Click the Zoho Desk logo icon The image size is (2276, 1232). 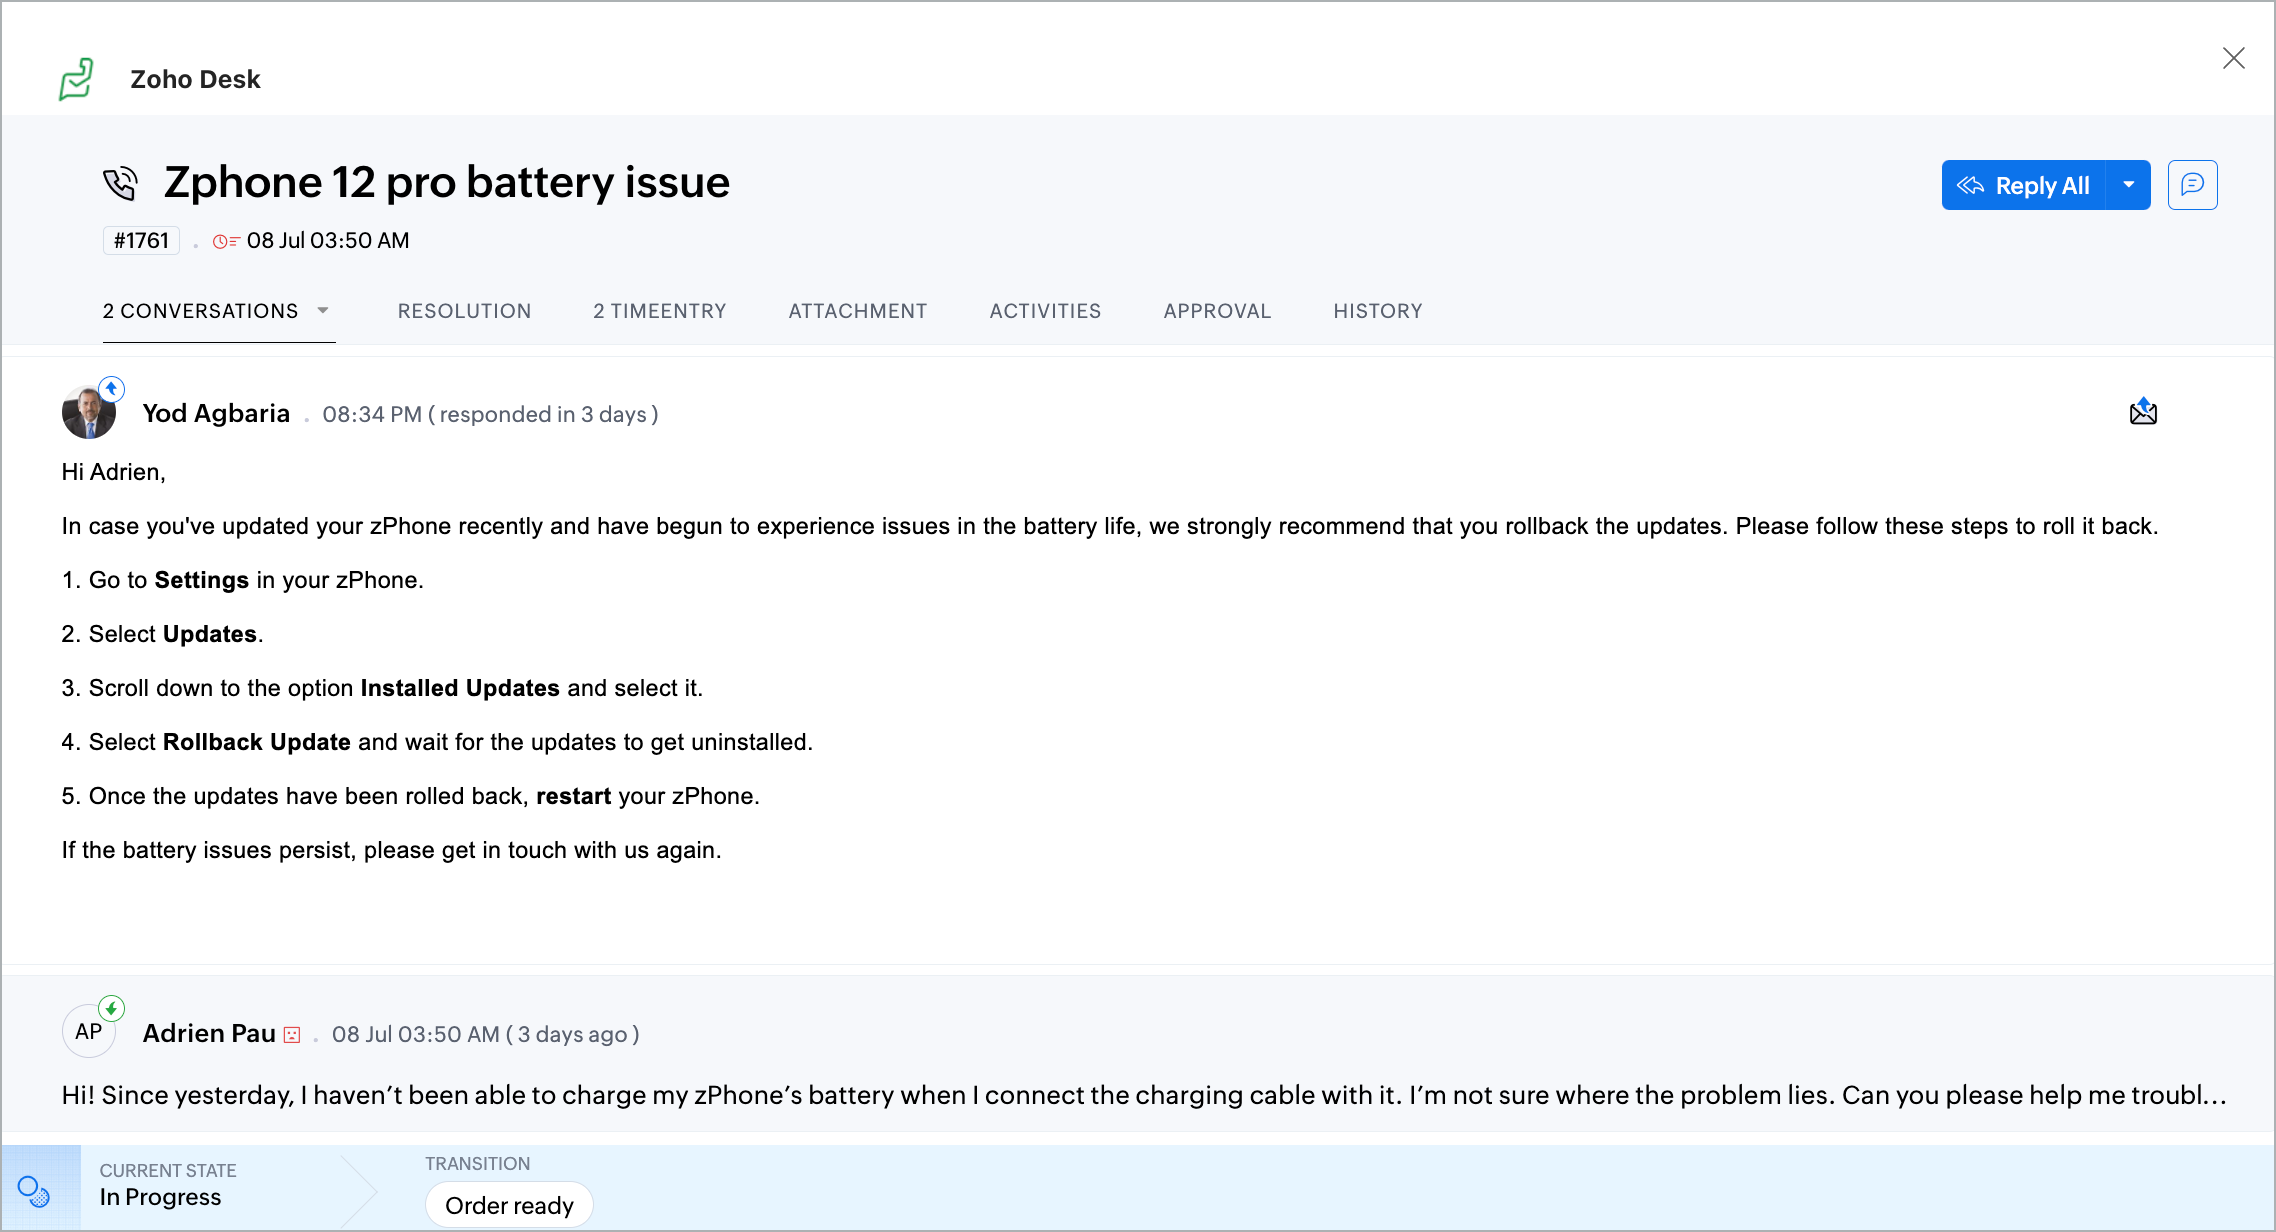(76, 79)
